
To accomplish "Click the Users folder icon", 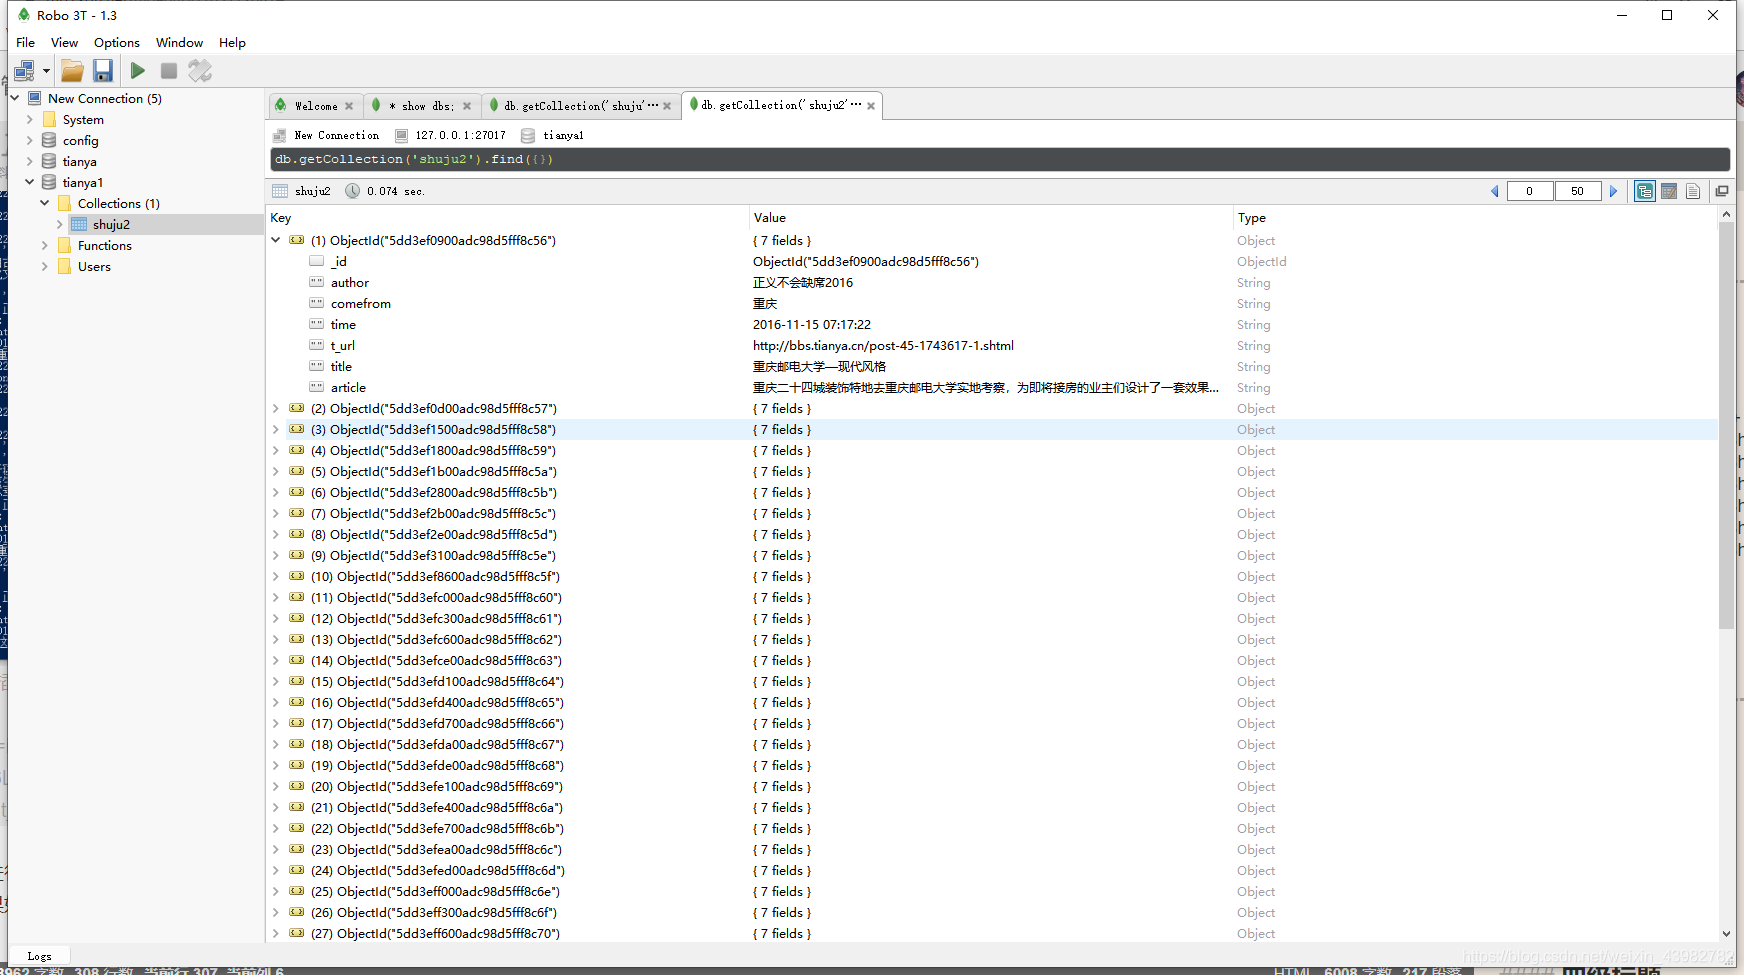I will click(x=65, y=266).
